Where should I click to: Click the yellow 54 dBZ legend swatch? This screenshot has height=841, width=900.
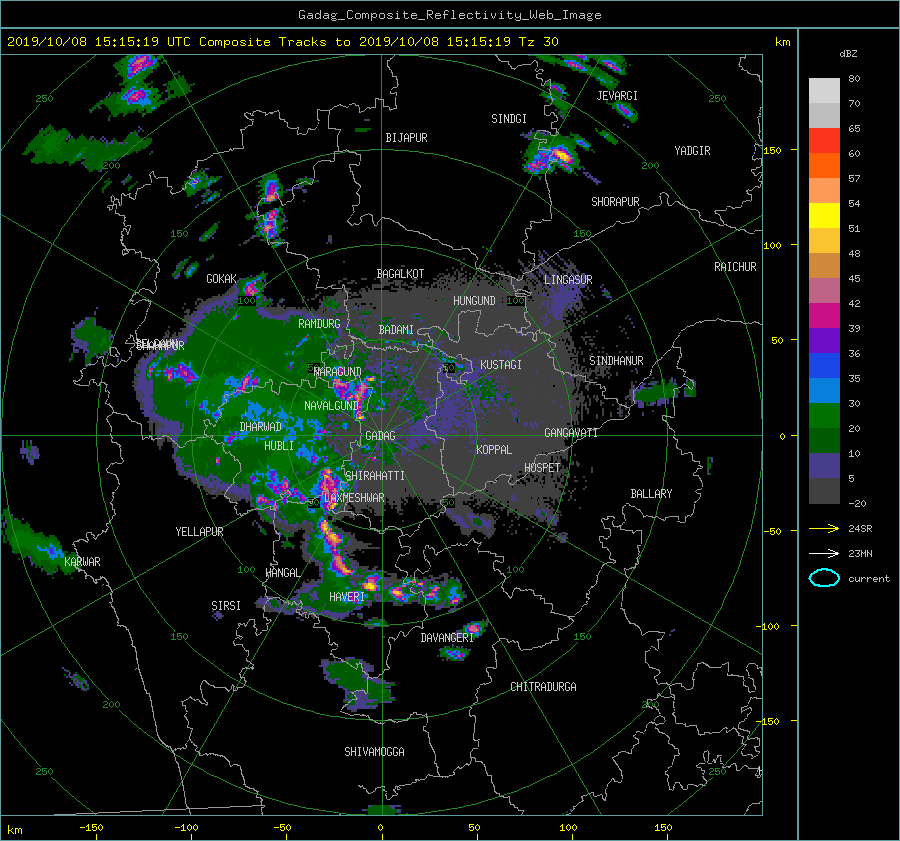tap(824, 215)
